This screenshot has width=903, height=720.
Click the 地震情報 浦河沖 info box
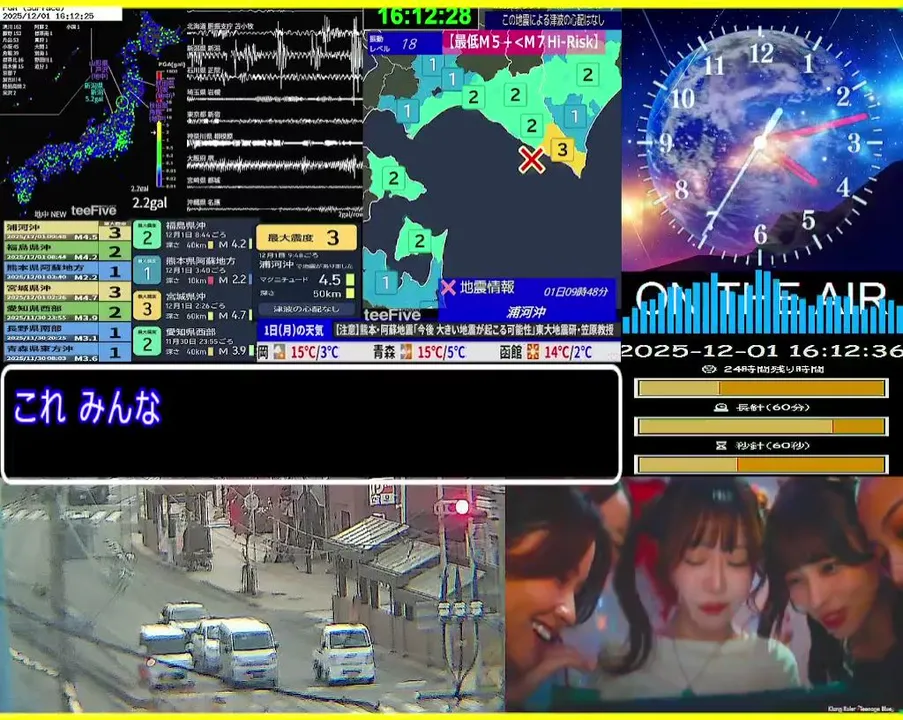(527, 298)
